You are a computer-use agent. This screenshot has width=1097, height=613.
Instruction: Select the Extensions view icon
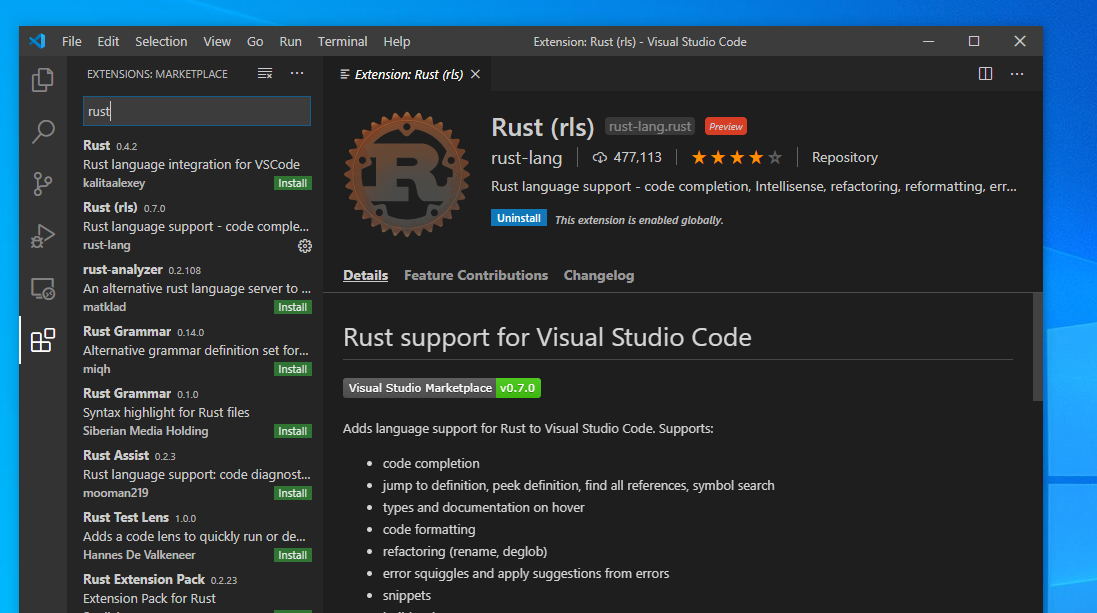(x=43, y=340)
